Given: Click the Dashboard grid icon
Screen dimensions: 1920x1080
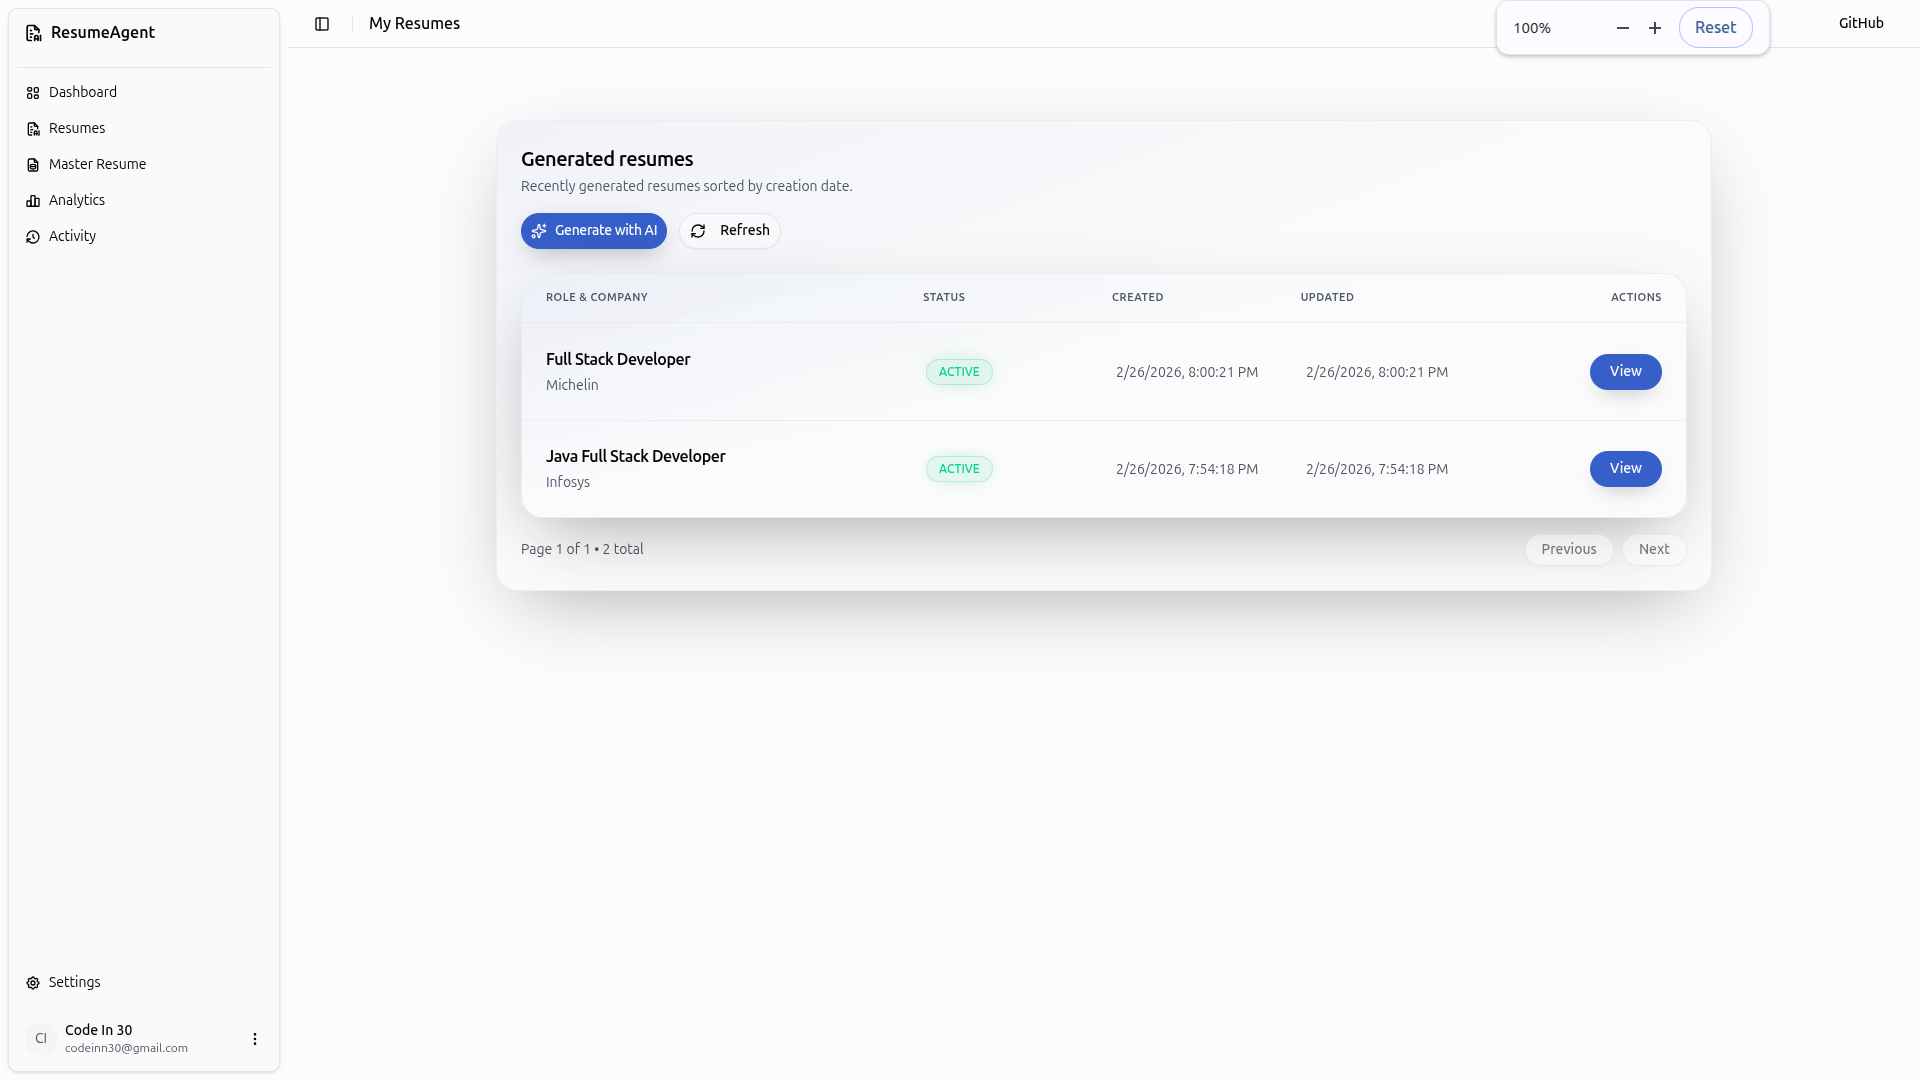Looking at the screenshot, I should pos(33,93).
